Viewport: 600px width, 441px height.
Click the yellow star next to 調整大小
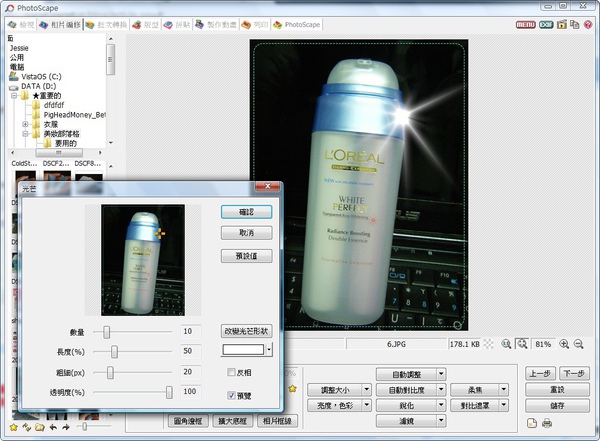[293, 389]
